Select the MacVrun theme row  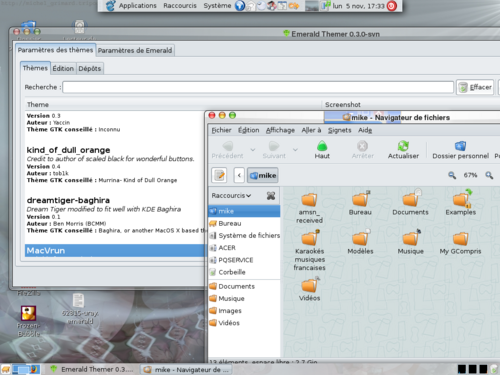[115, 251]
